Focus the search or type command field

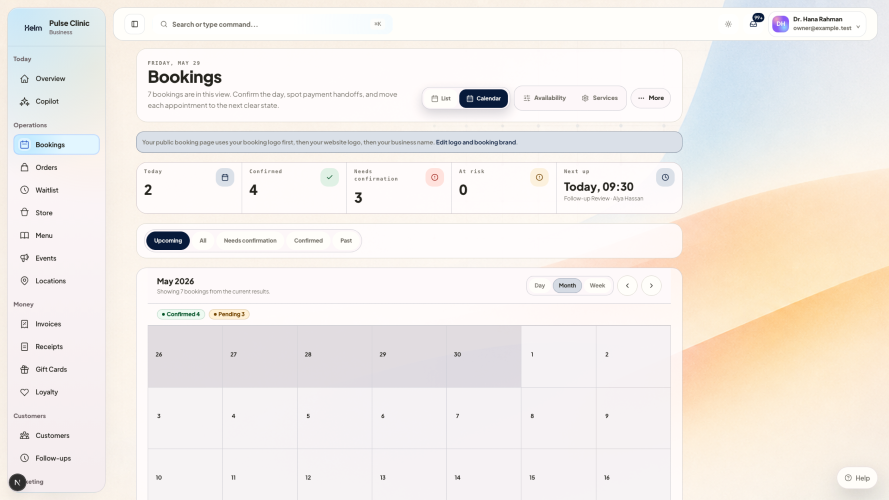click(276, 24)
